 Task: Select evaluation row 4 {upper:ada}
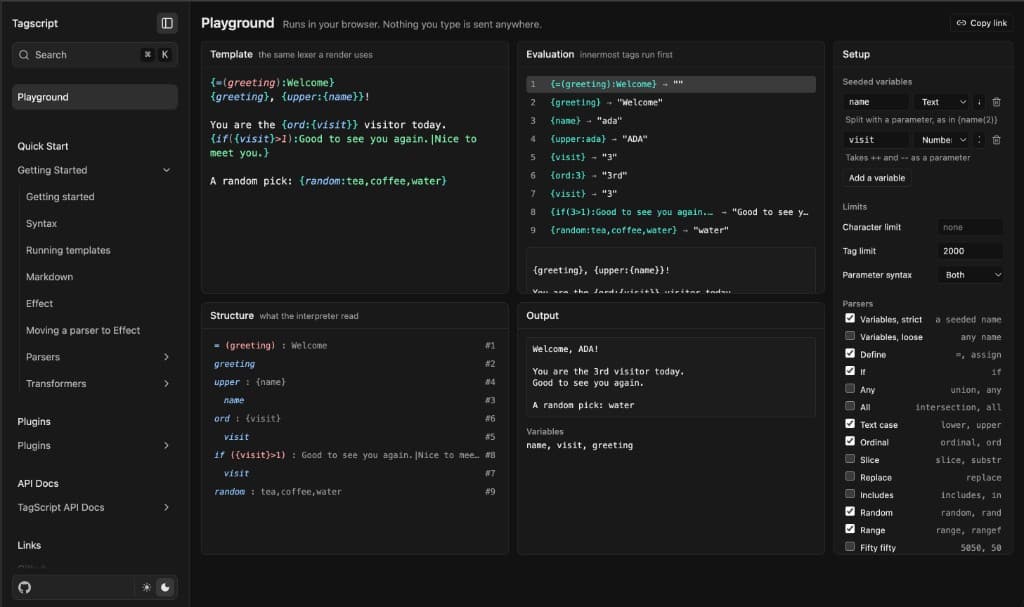click(x=671, y=139)
